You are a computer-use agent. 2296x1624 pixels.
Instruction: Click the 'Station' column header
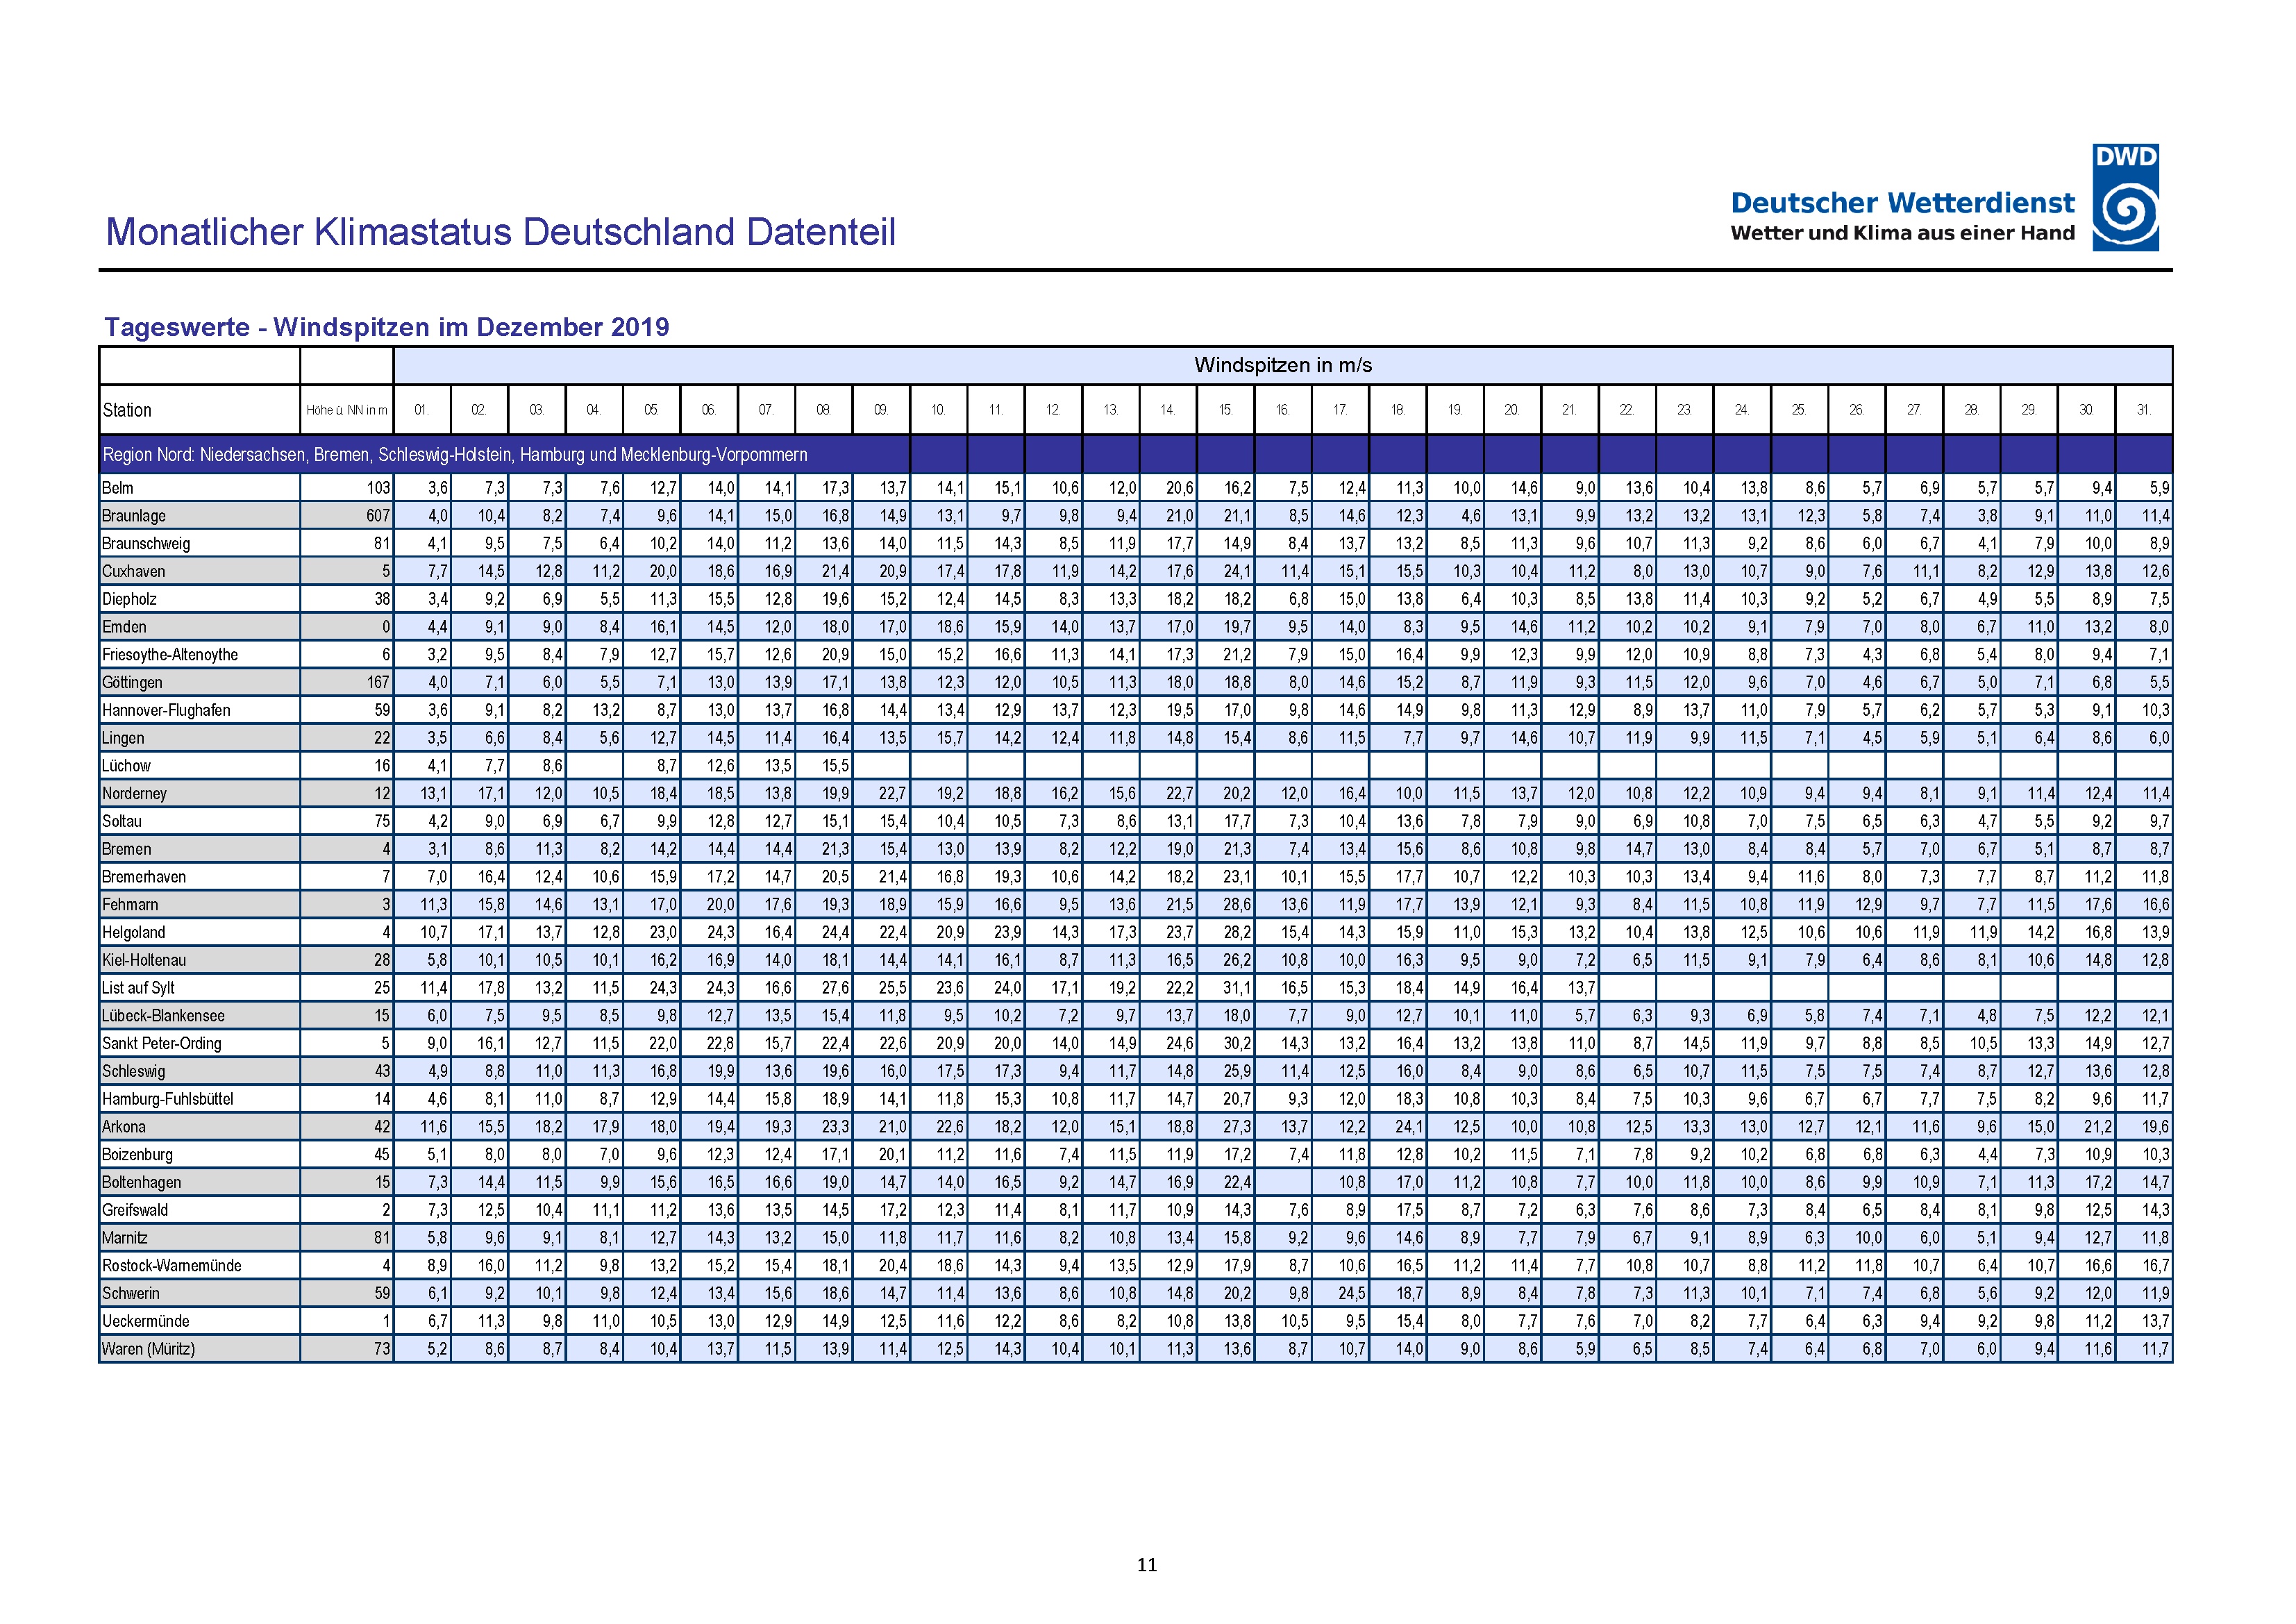[127, 410]
